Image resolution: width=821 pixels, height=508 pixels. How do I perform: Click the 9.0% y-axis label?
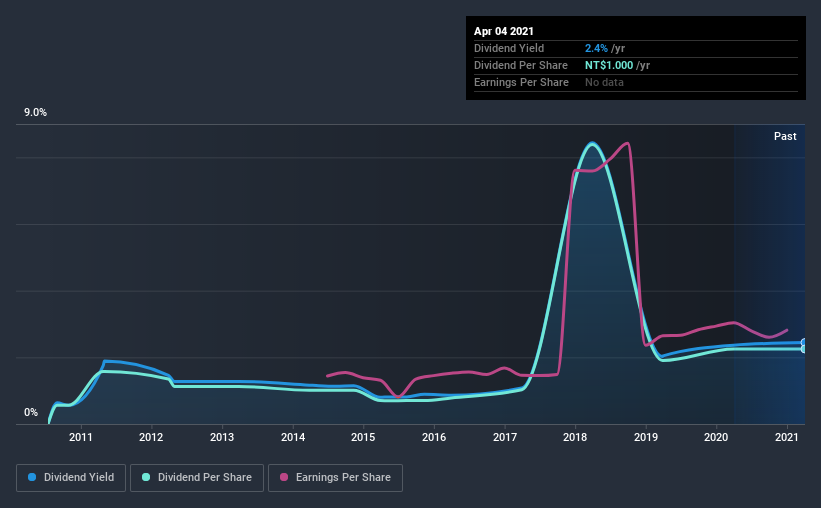coord(35,113)
